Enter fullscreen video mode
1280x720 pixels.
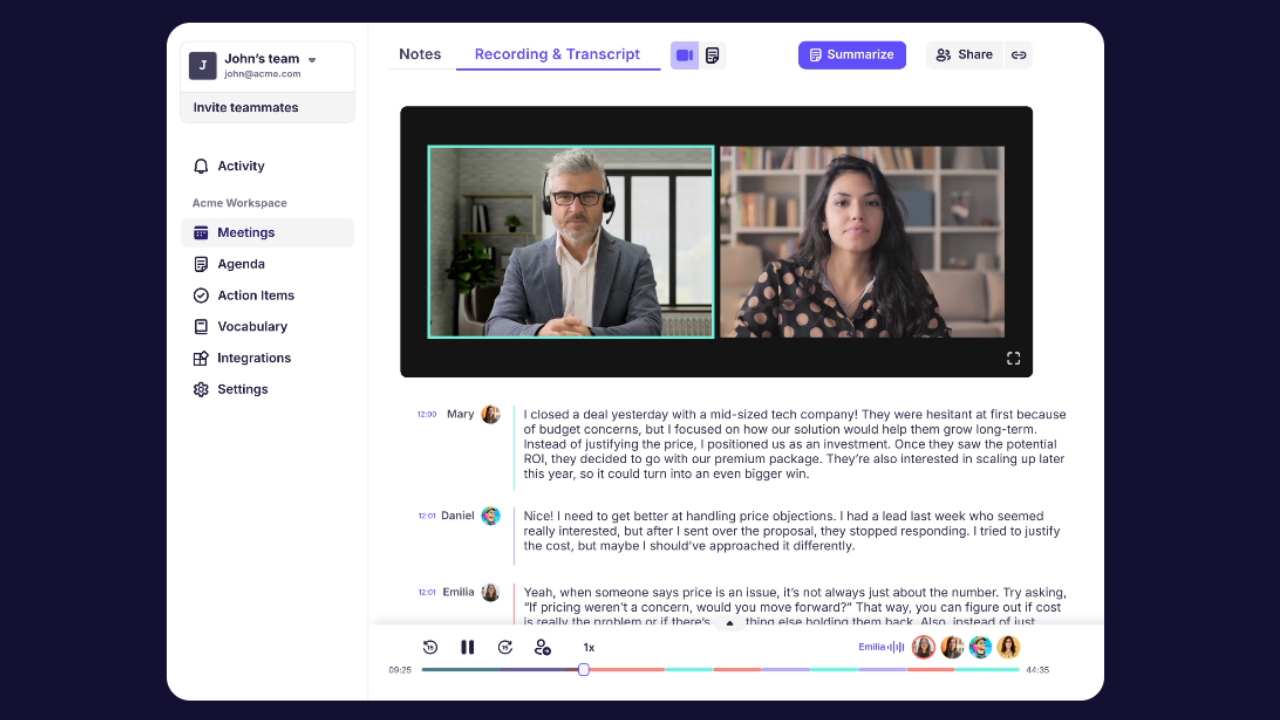tap(1013, 358)
